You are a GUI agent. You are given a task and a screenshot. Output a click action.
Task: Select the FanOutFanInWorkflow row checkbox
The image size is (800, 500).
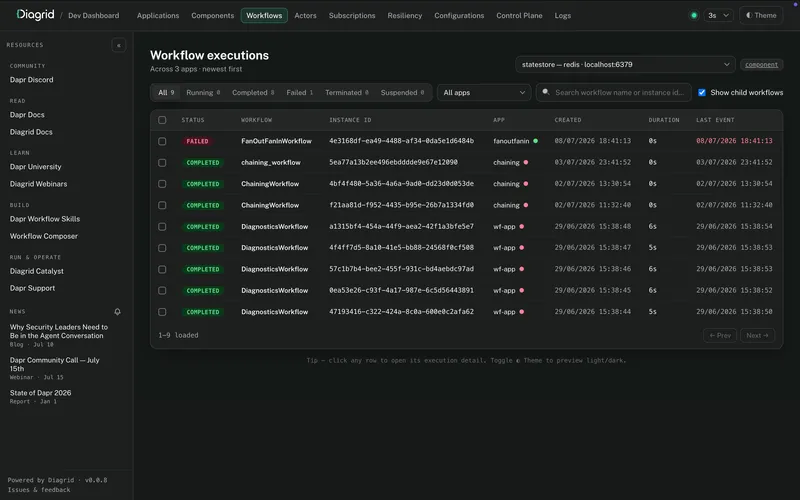coord(162,141)
